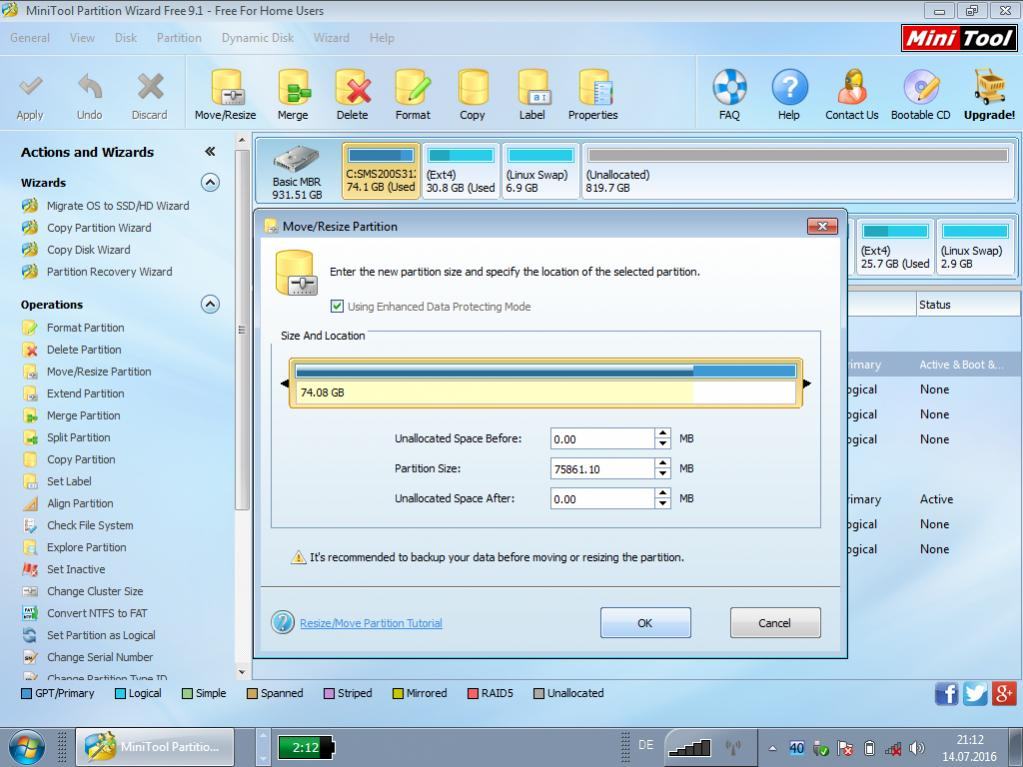Click the Partition Size input field

point(602,468)
